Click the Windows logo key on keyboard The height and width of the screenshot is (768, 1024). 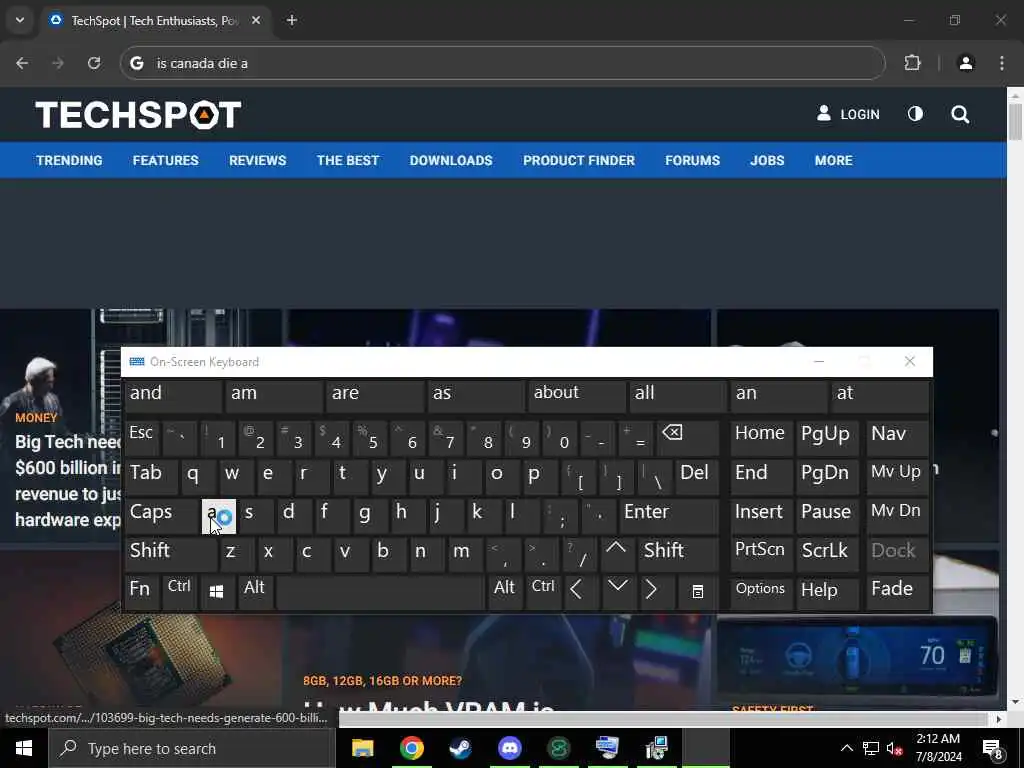point(217,593)
